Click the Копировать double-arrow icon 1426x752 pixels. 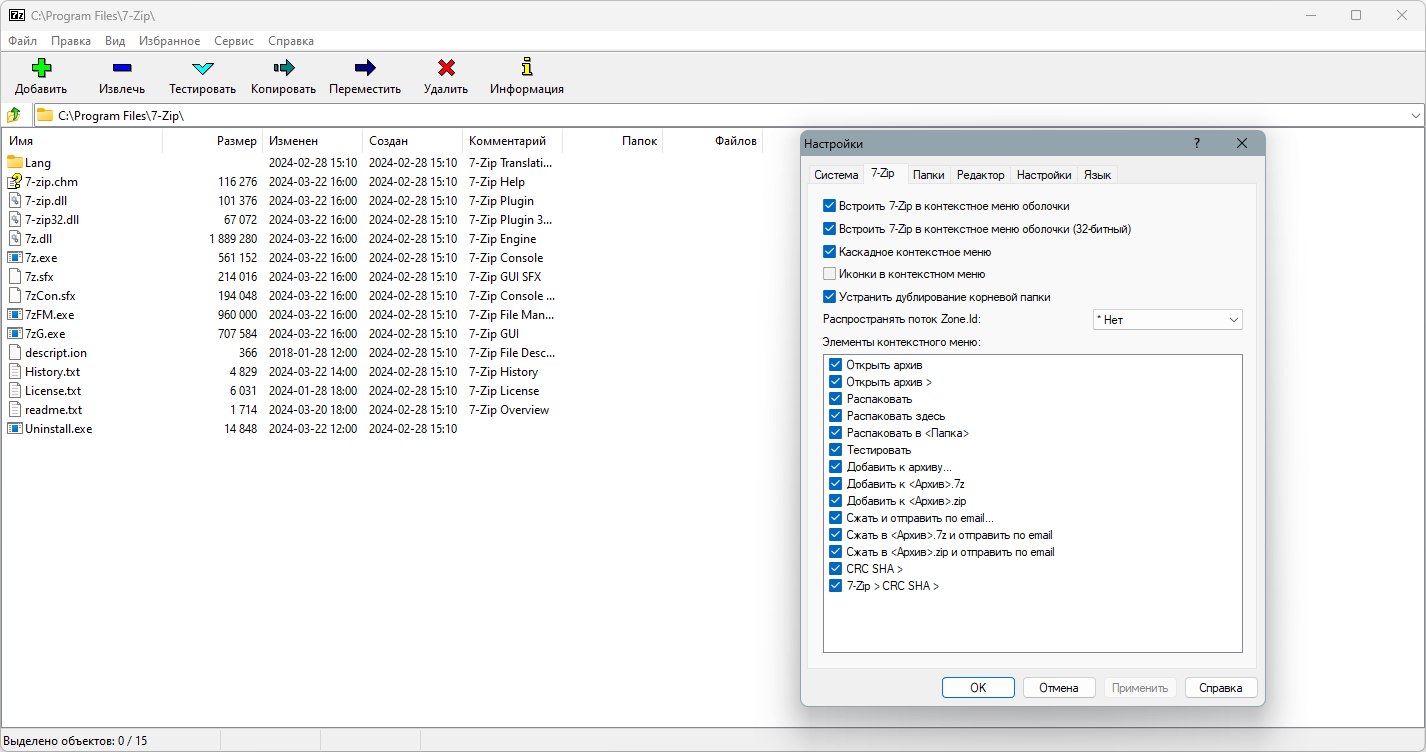tap(284, 68)
